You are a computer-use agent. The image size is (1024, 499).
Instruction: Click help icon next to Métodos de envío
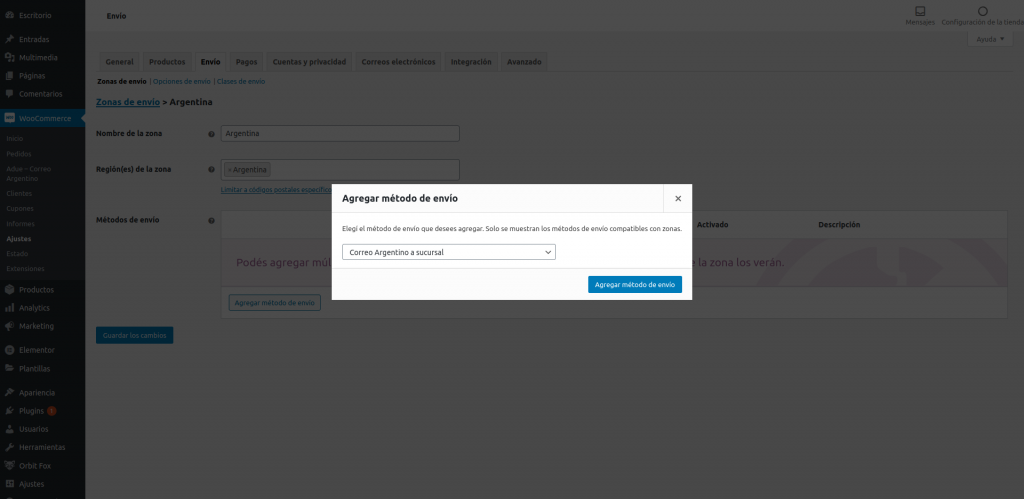(x=211, y=221)
